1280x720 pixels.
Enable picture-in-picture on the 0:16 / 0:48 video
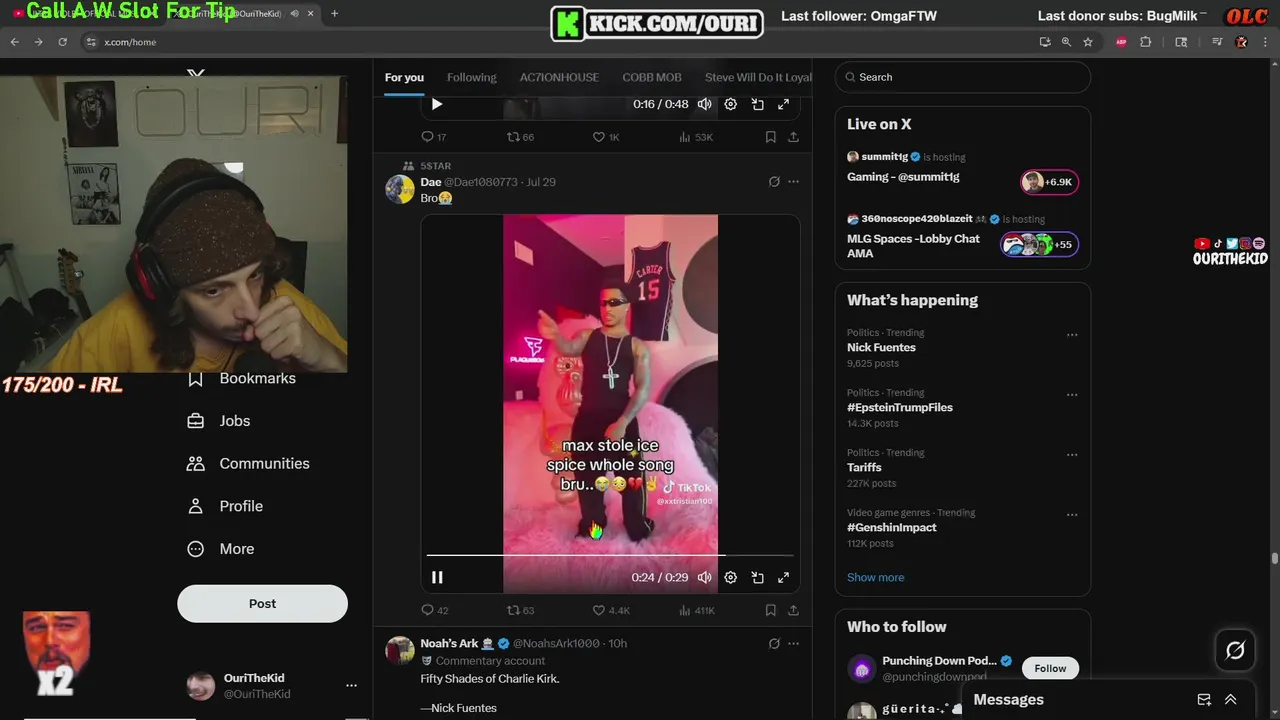coord(758,104)
